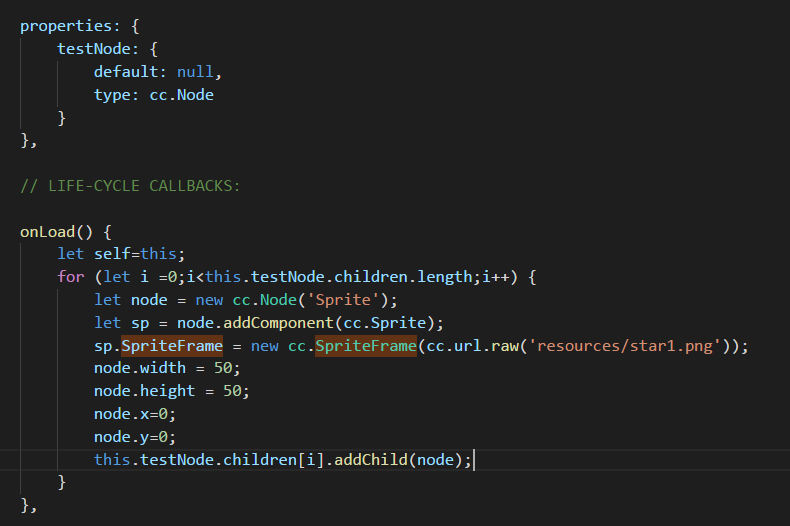Screen dimensions: 790x526
Task: Click the underlined "SpriteFrame" constructor after "new cc."
Action: (364, 346)
